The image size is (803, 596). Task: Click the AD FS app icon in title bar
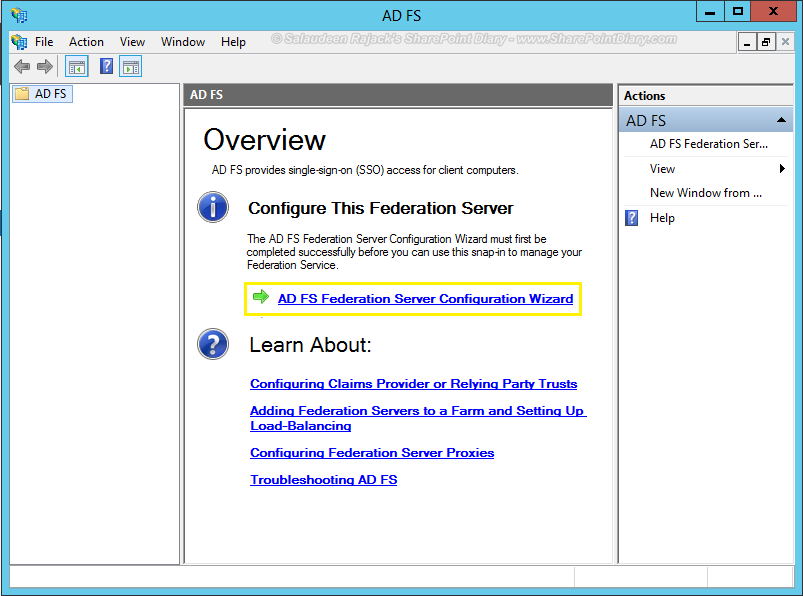(19, 15)
